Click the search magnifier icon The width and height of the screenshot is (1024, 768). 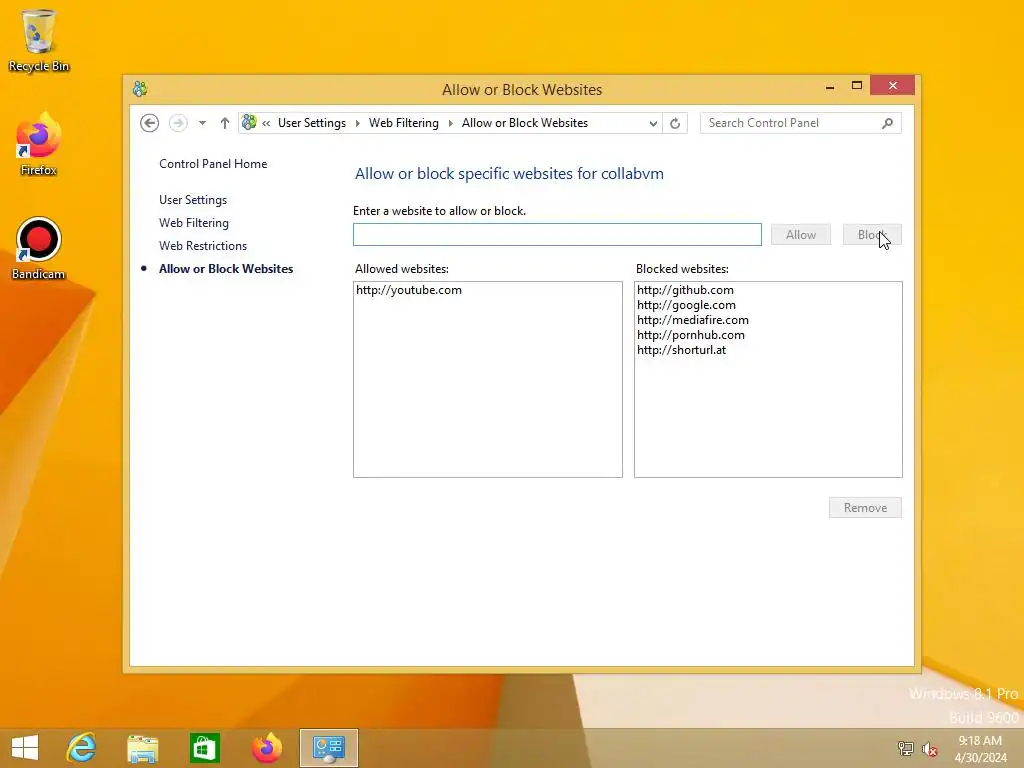887,123
